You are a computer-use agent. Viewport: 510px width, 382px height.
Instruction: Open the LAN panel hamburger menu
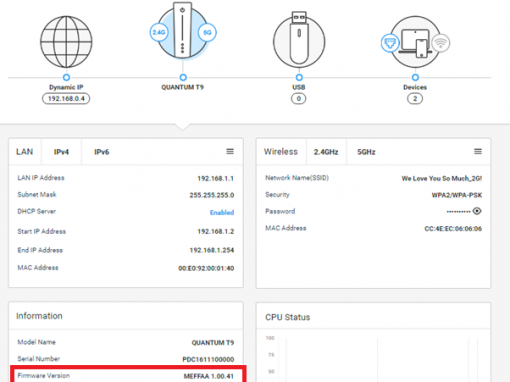pyautogui.click(x=230, y=151)
